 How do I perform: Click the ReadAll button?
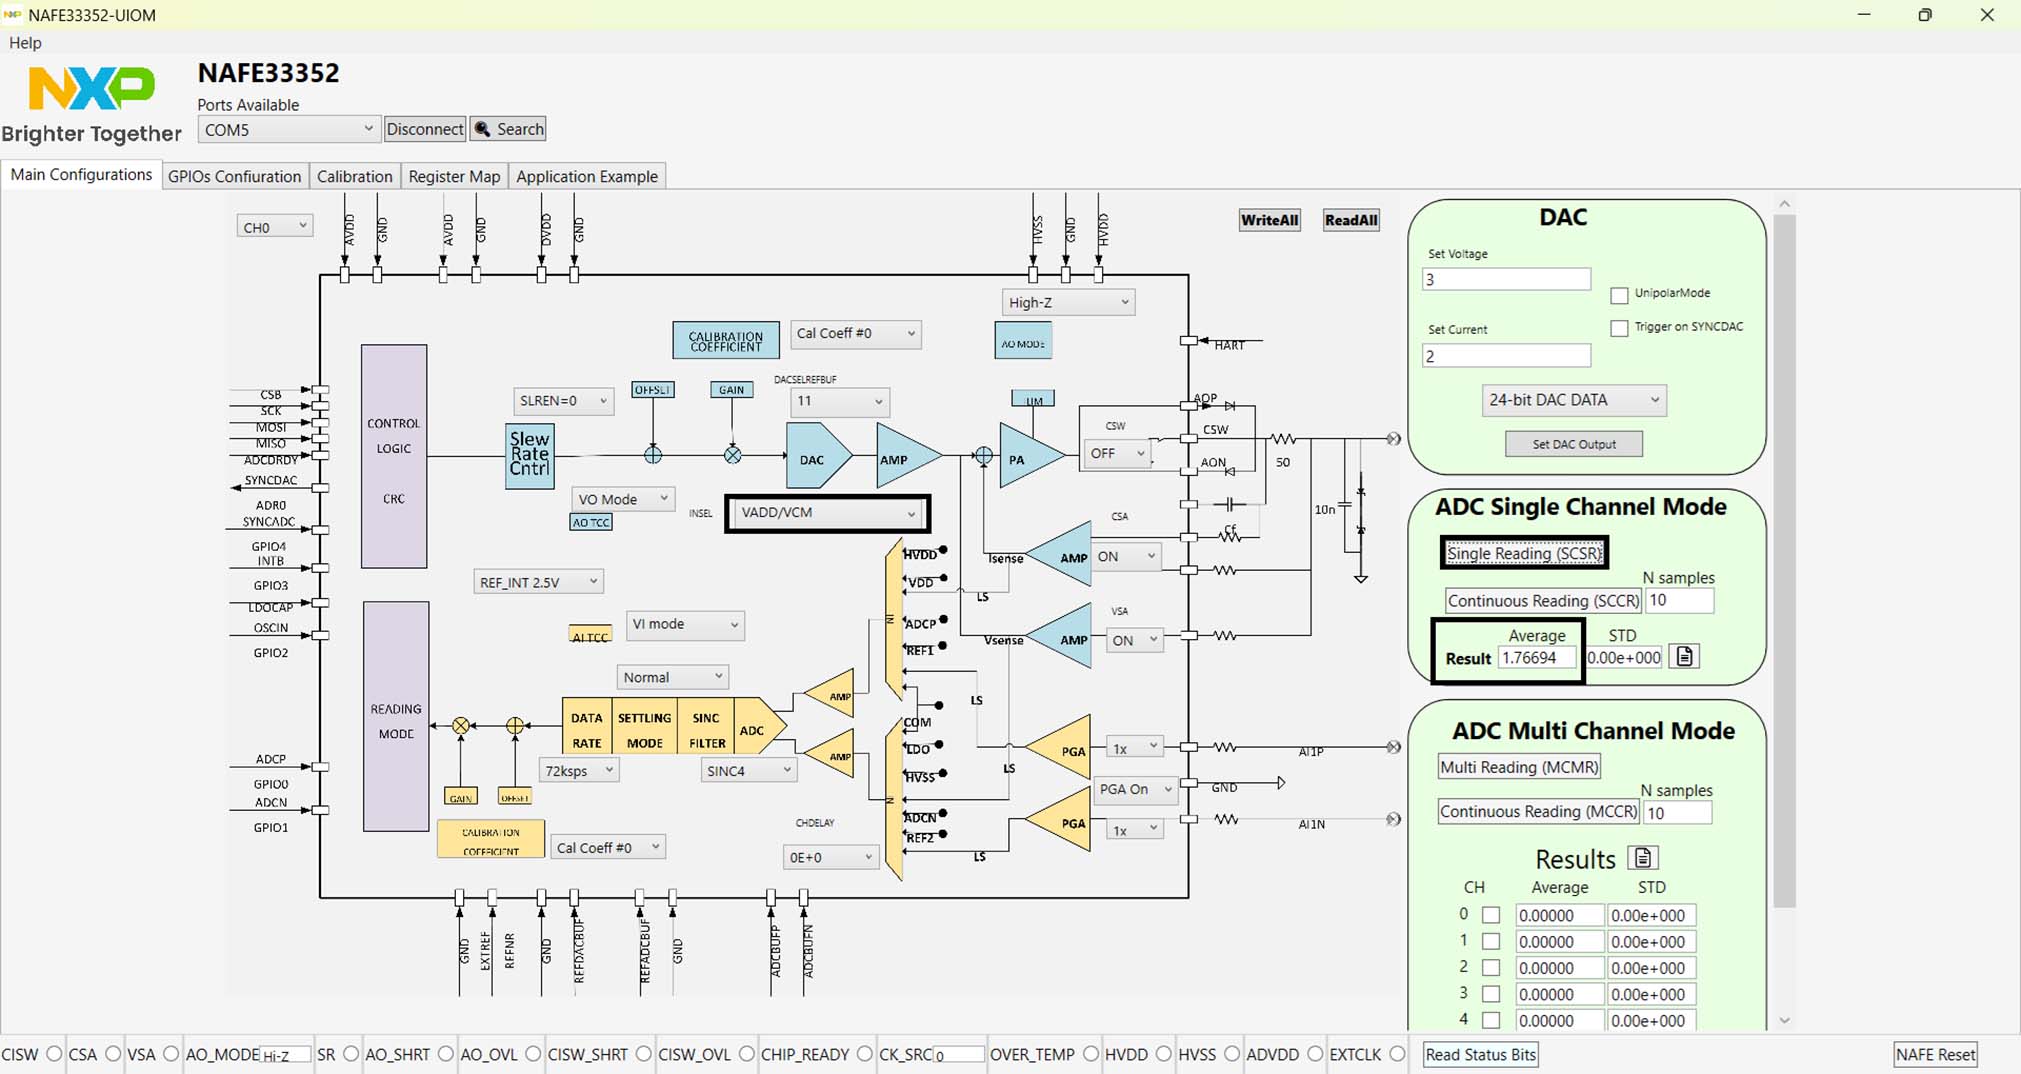point(1351,220)
